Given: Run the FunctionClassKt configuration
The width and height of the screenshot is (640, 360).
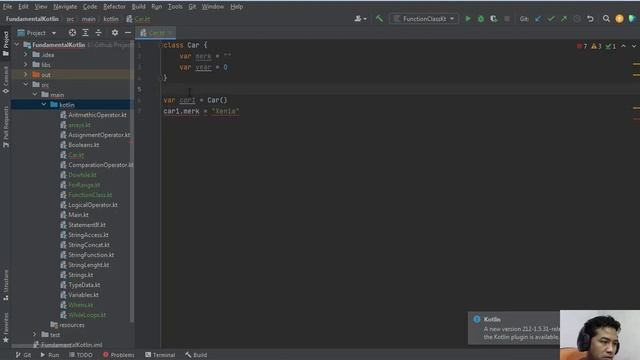Looking at the screenshot, I should [468, 19].
